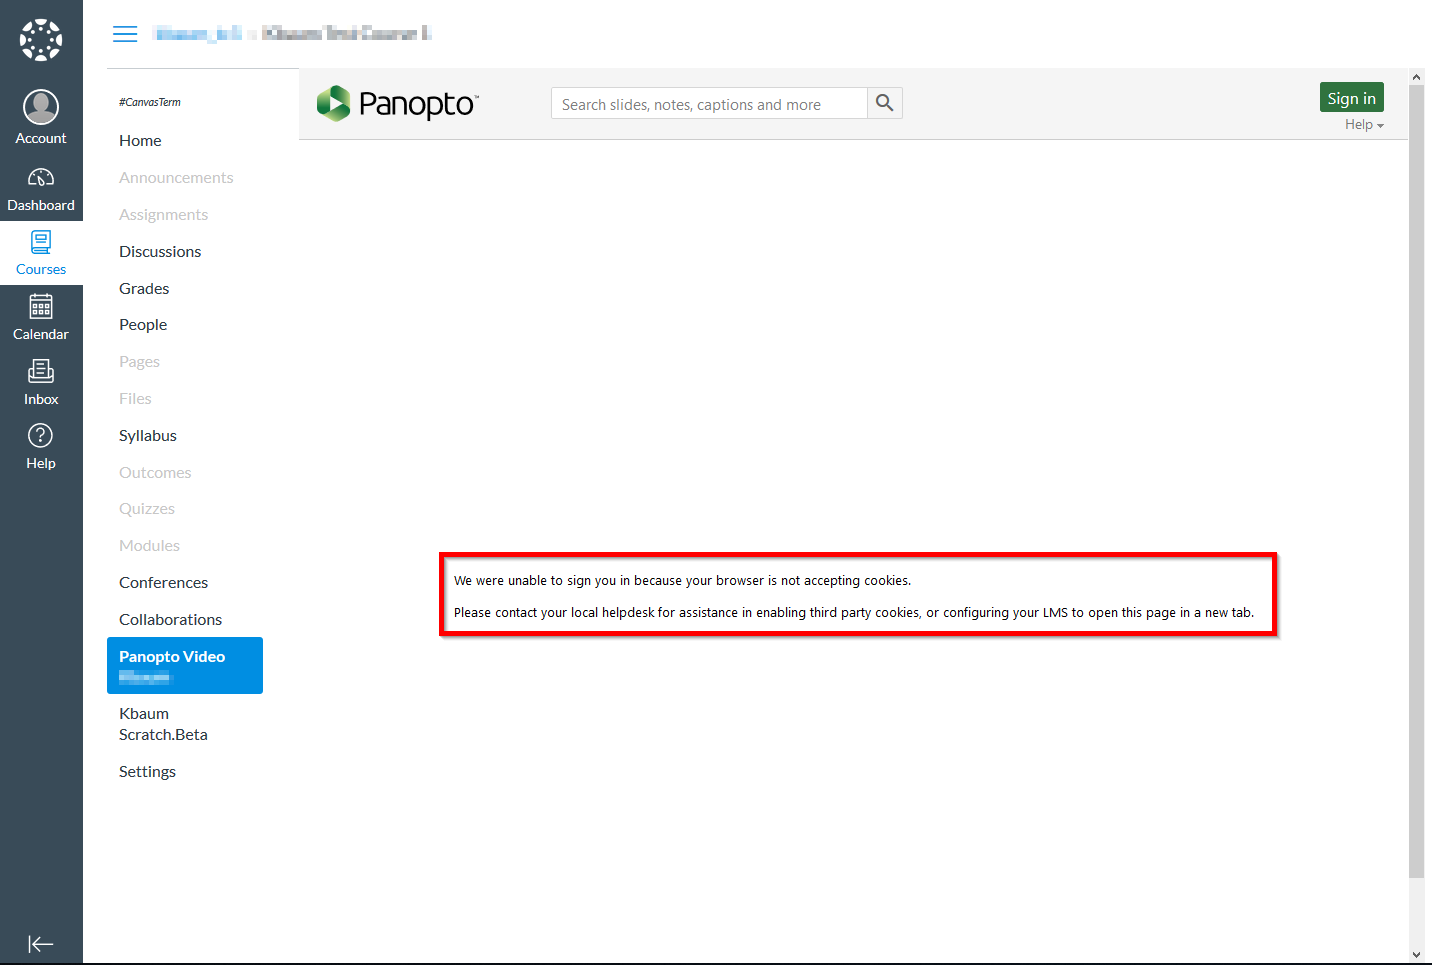Open the Syllabus link

coord(148,436)
